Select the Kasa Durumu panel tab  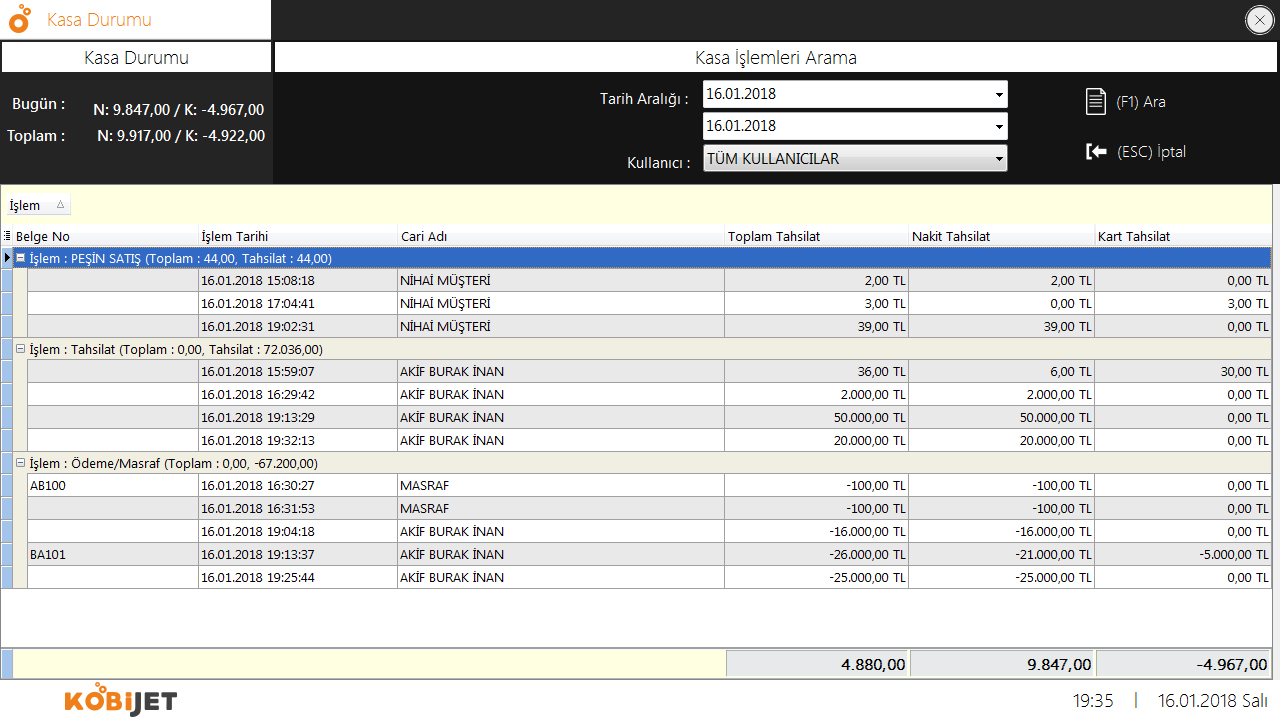point(136,57)
